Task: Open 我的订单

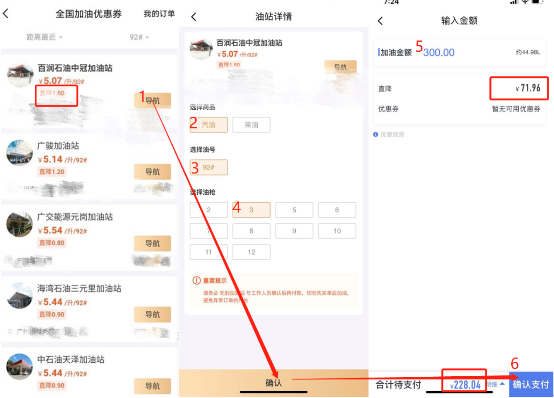Action: tap(159, 14)
